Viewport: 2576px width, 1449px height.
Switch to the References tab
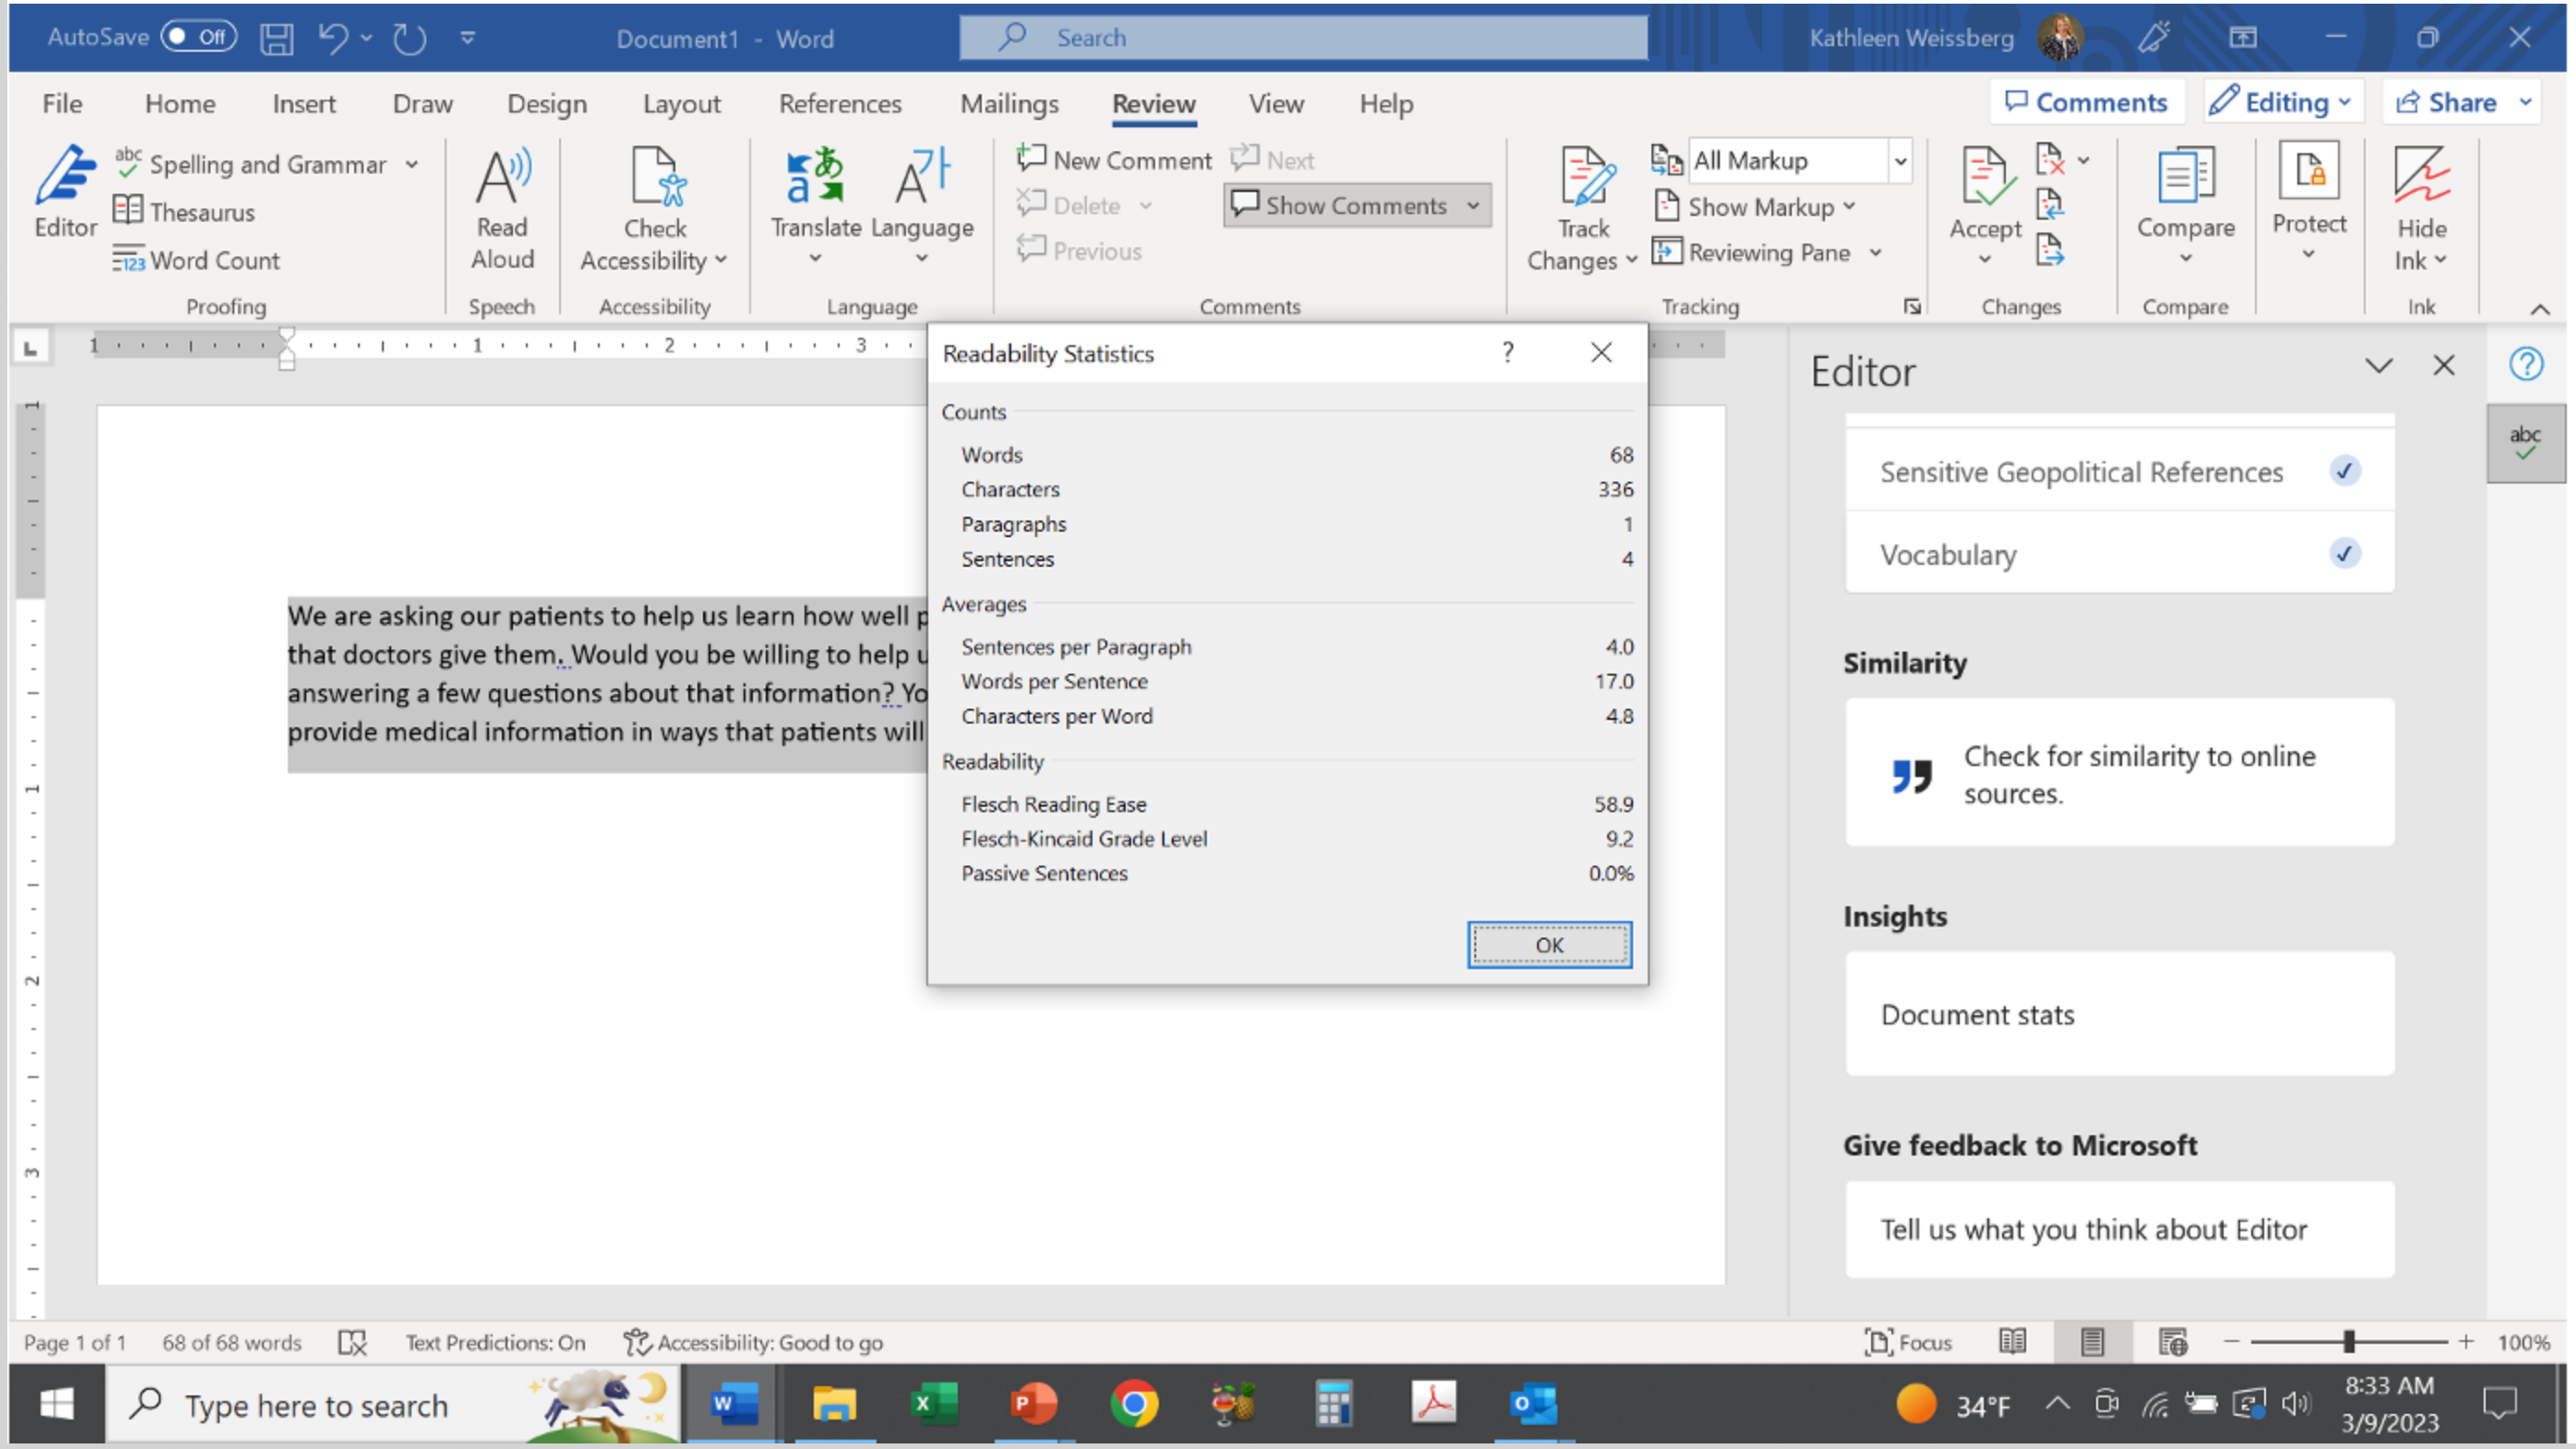click(840, 103)
